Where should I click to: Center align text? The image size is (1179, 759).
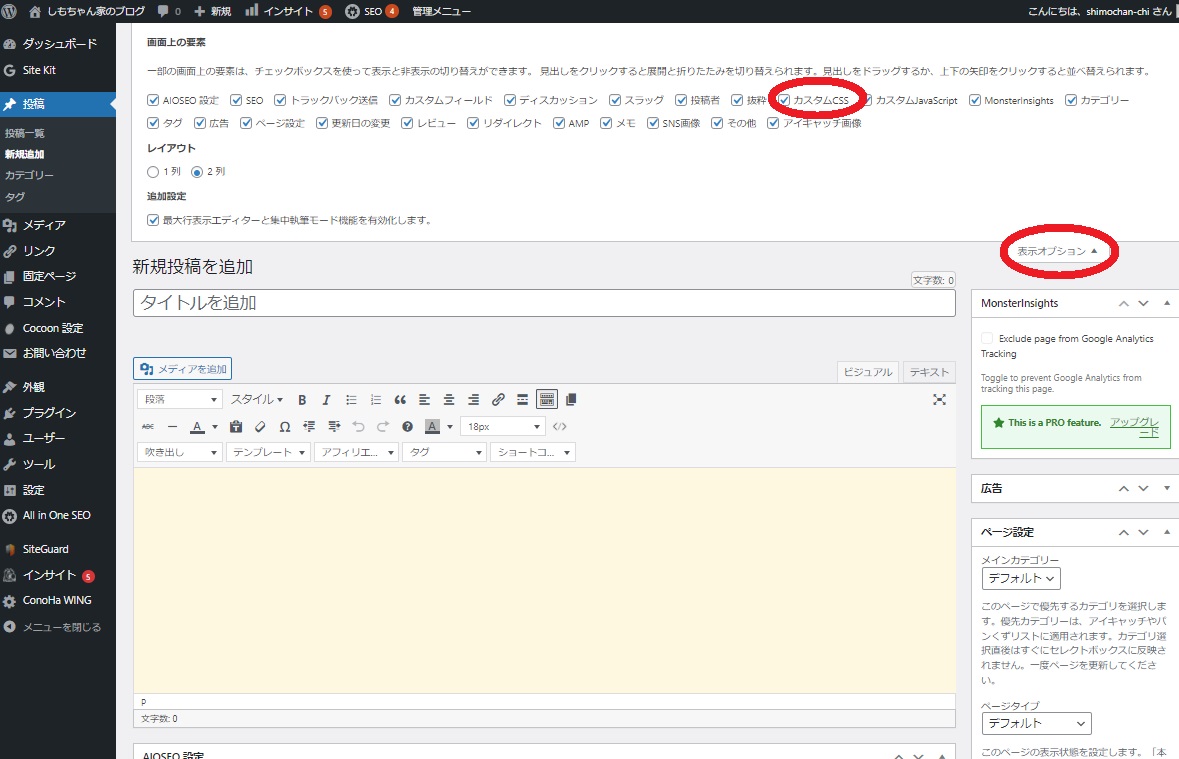(449, 399)
